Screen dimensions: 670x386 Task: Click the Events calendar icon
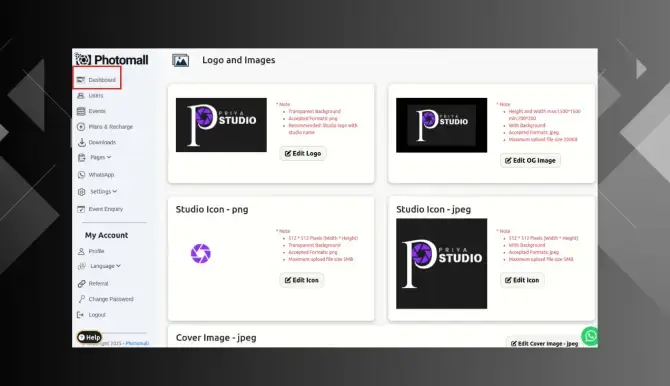[x=81, y=111]
